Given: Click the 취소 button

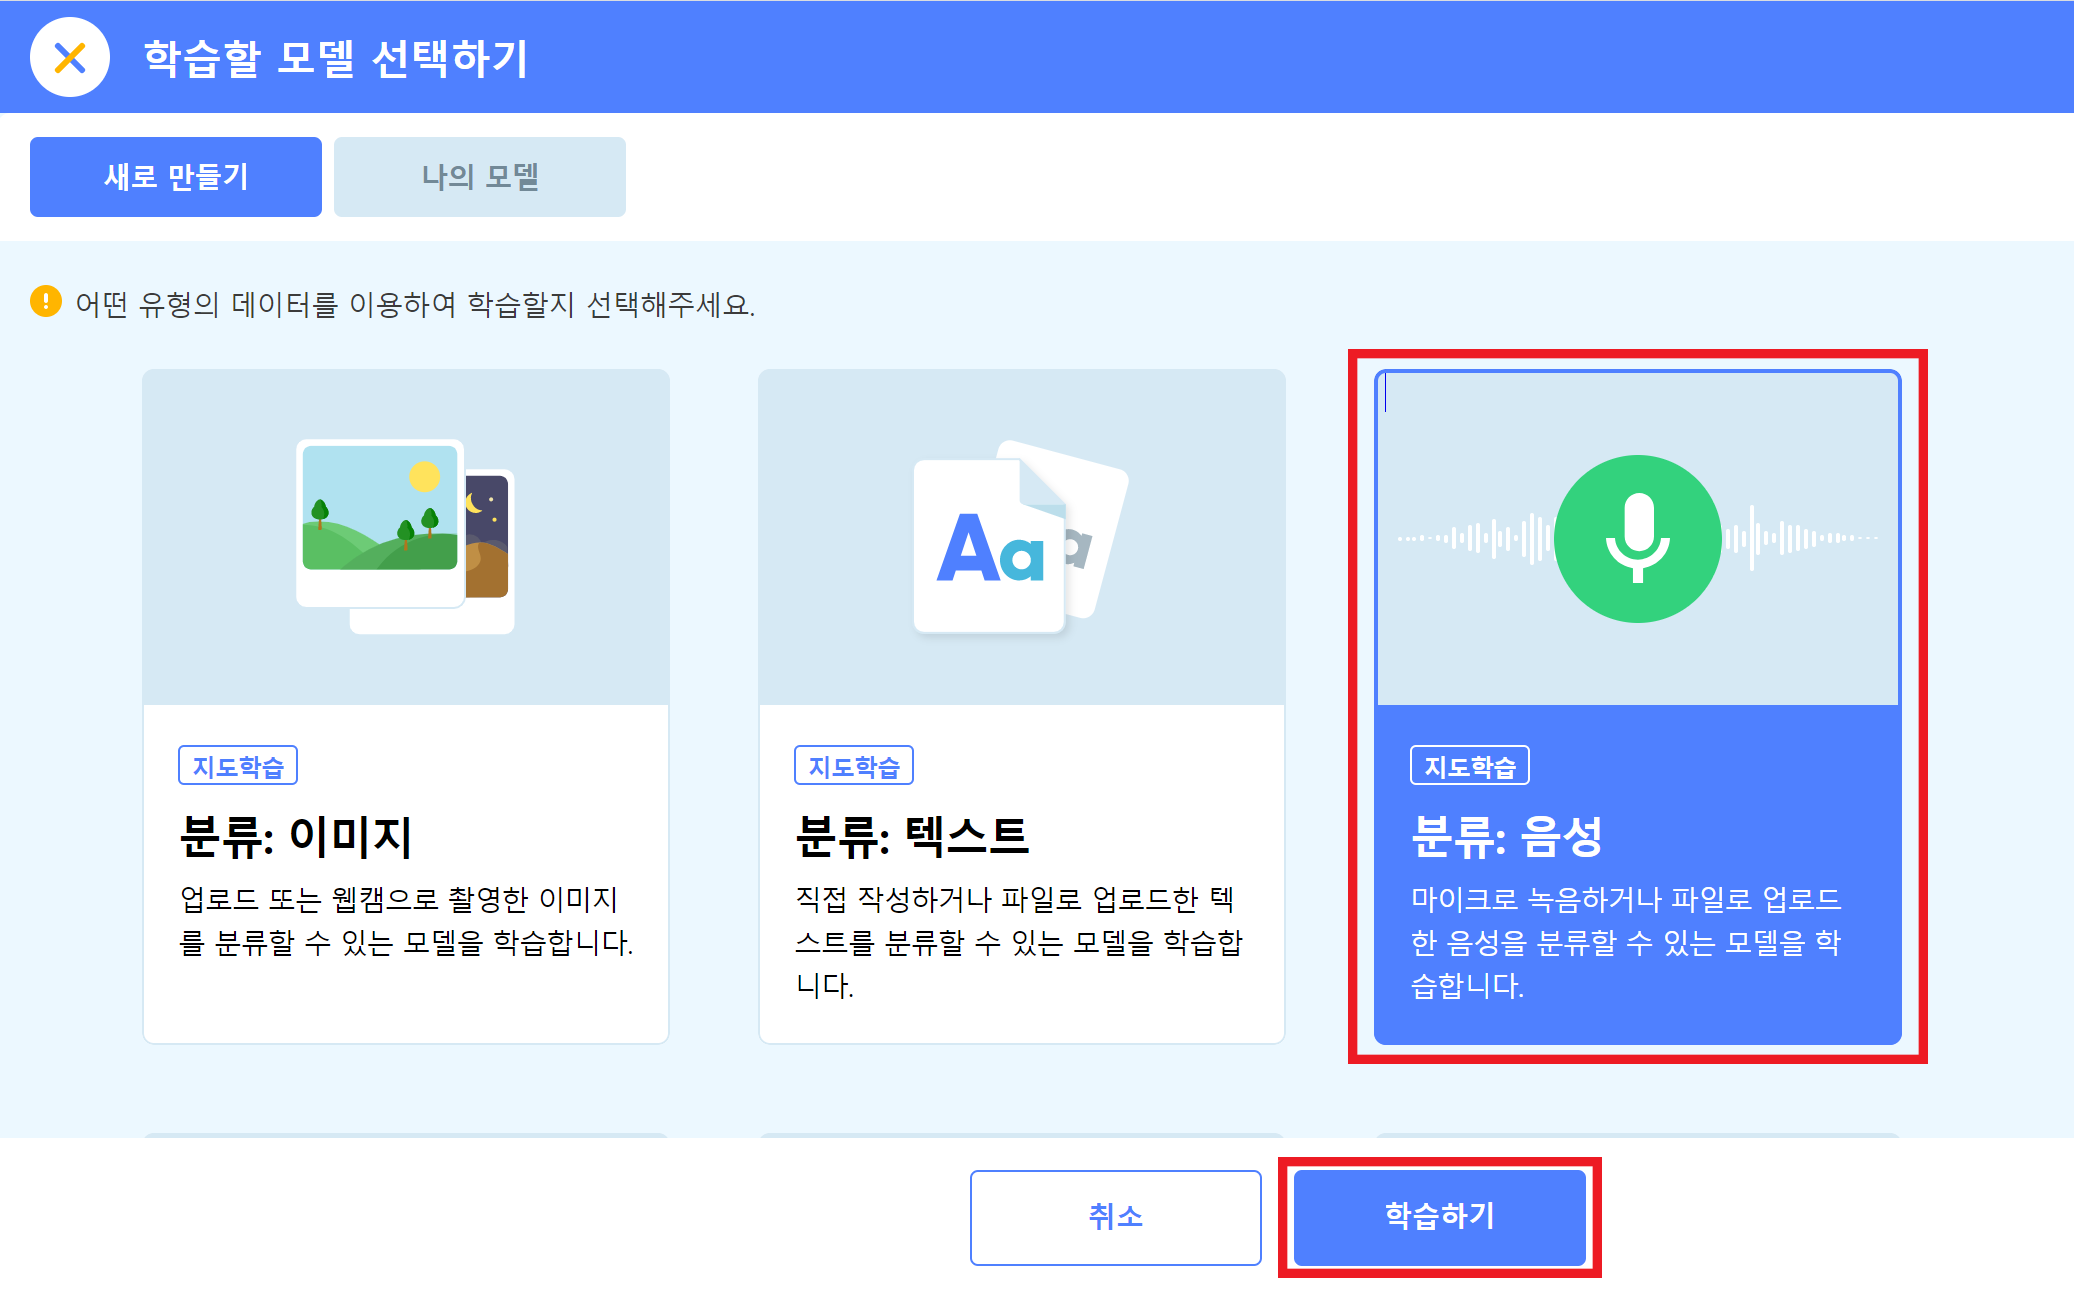Looking at the screenshot, I should click(1116, 1217).
